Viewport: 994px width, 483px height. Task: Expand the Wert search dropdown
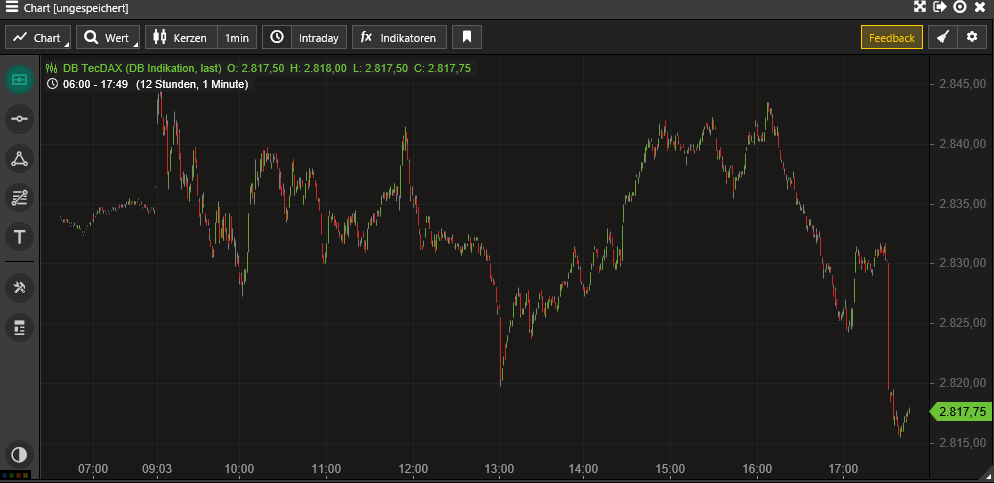108,38
